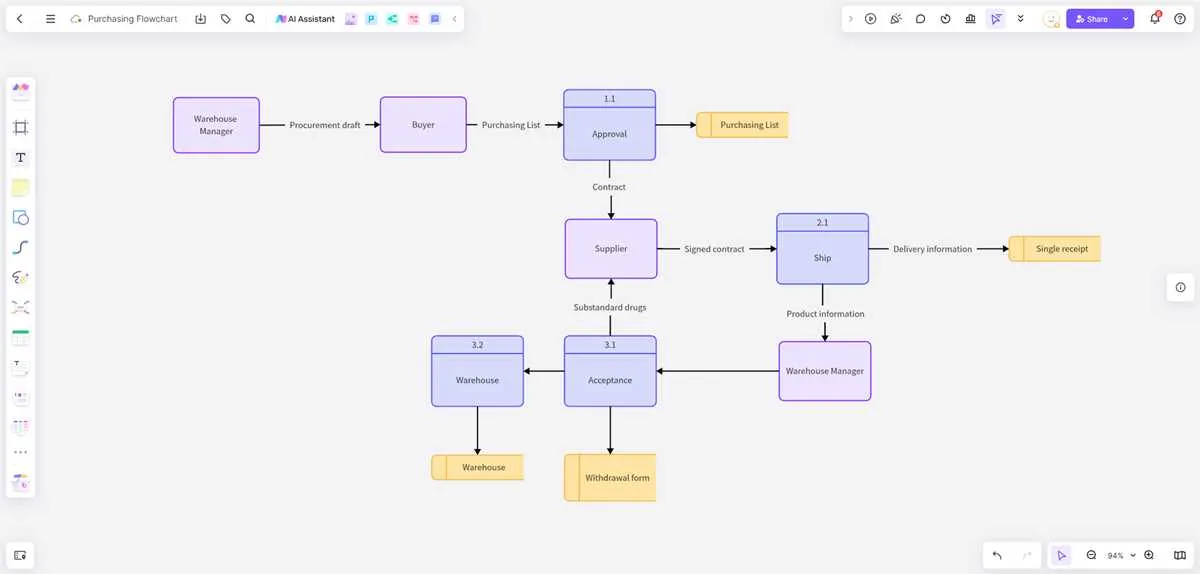
Task: Click the user avatar smiley
Action: 1051,19
